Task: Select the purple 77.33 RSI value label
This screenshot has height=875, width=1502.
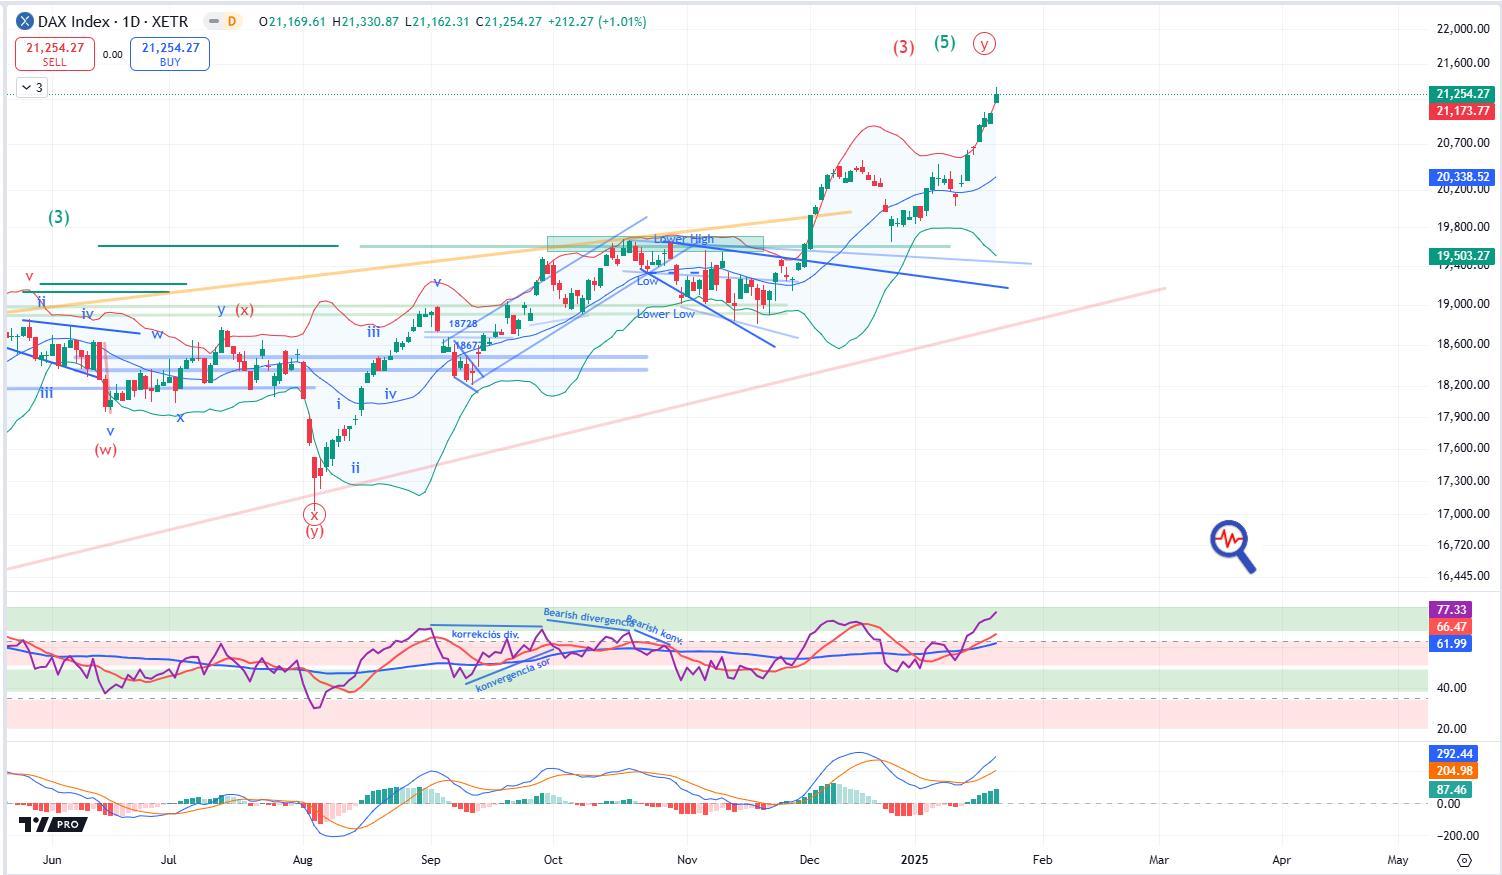Action: 1451,610
